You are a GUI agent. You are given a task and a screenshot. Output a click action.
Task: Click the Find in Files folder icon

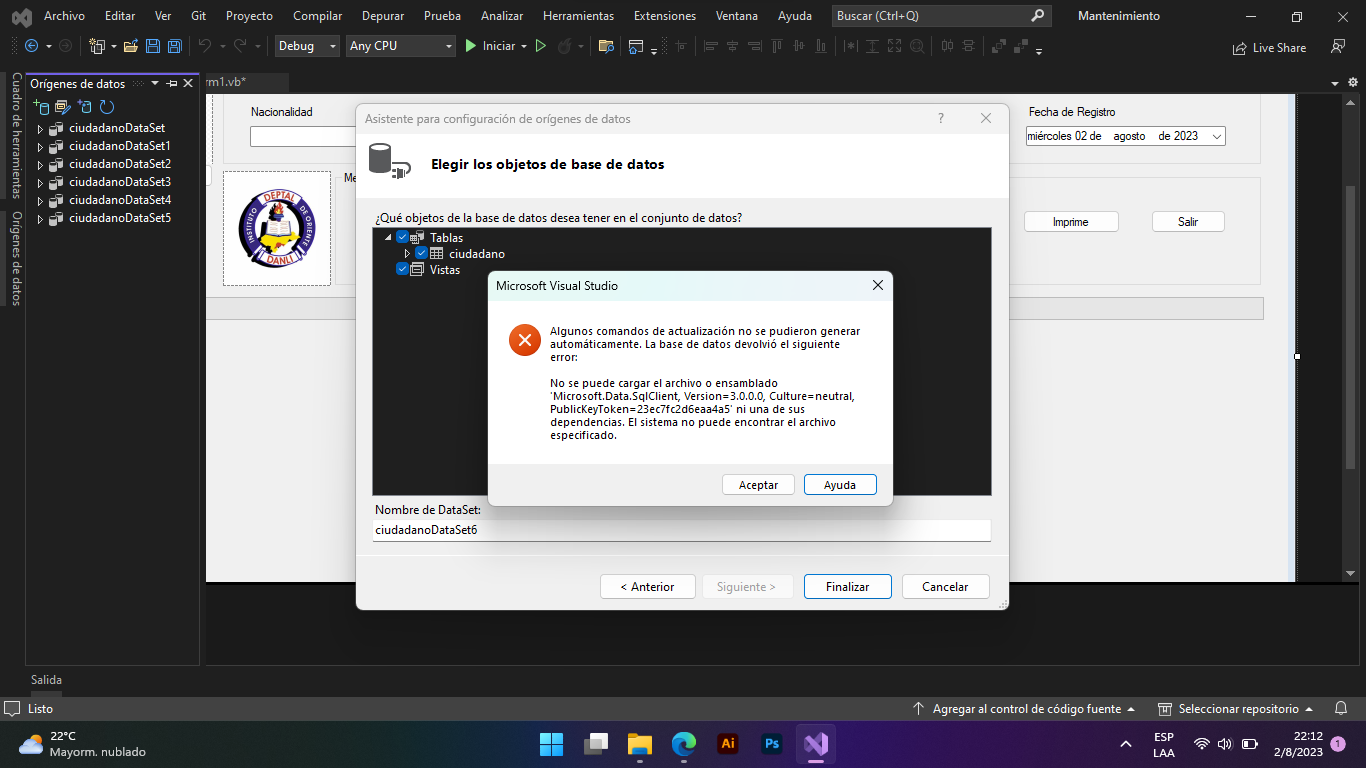coord(605,46)
